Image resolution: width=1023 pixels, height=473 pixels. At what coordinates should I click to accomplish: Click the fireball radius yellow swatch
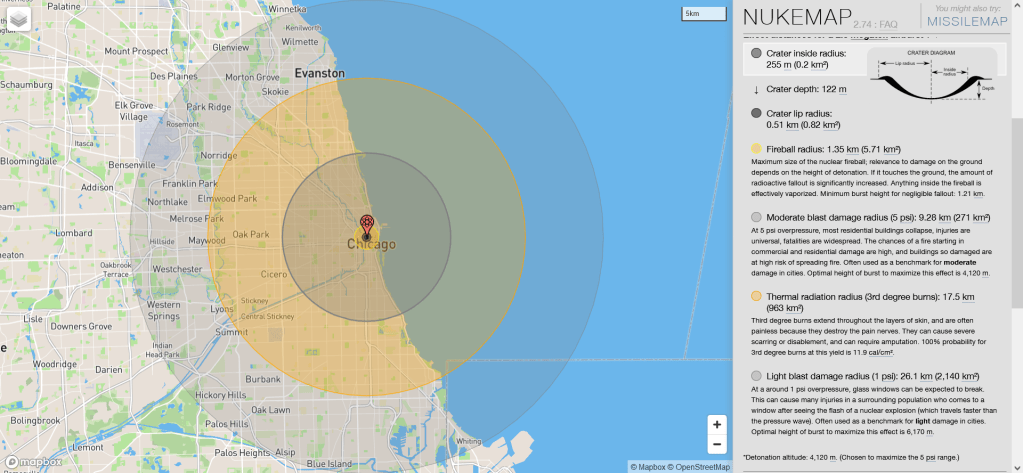click(x=756, y=149)
